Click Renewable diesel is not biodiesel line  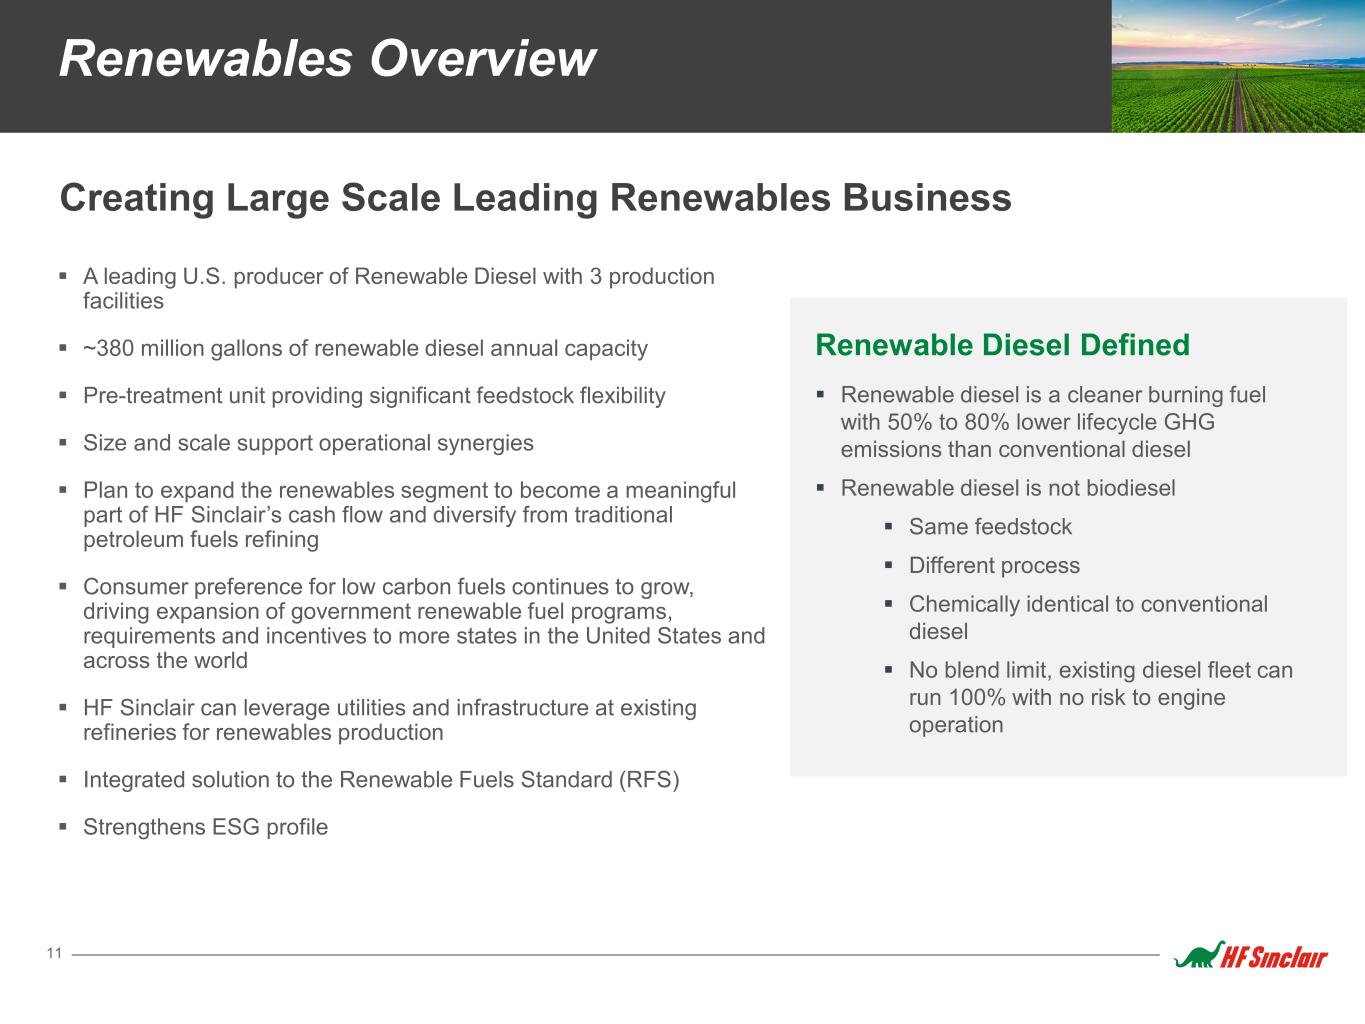point(1007,488)
